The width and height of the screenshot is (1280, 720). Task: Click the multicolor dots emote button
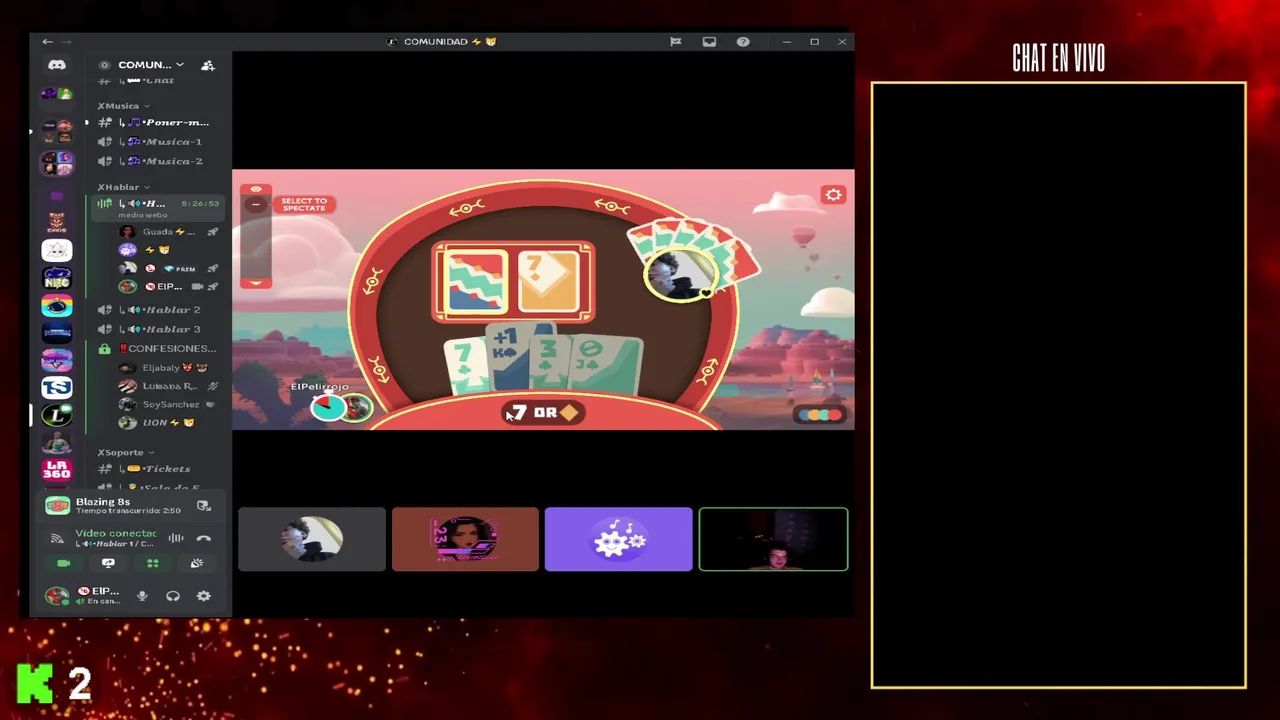pos(820,414)
